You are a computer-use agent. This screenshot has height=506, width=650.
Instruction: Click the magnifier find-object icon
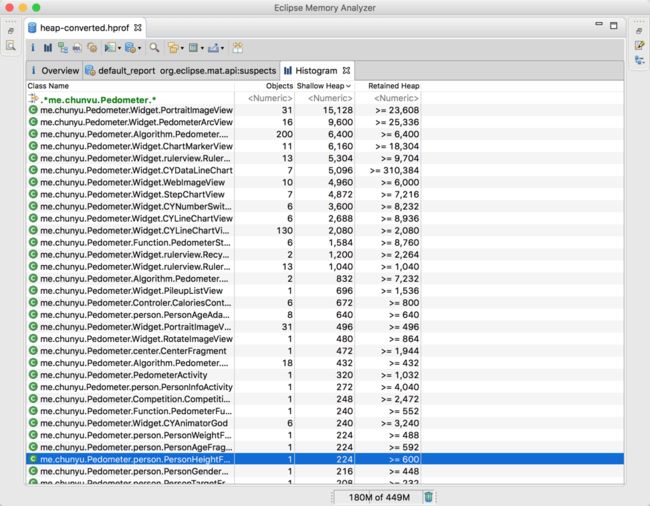154,48
